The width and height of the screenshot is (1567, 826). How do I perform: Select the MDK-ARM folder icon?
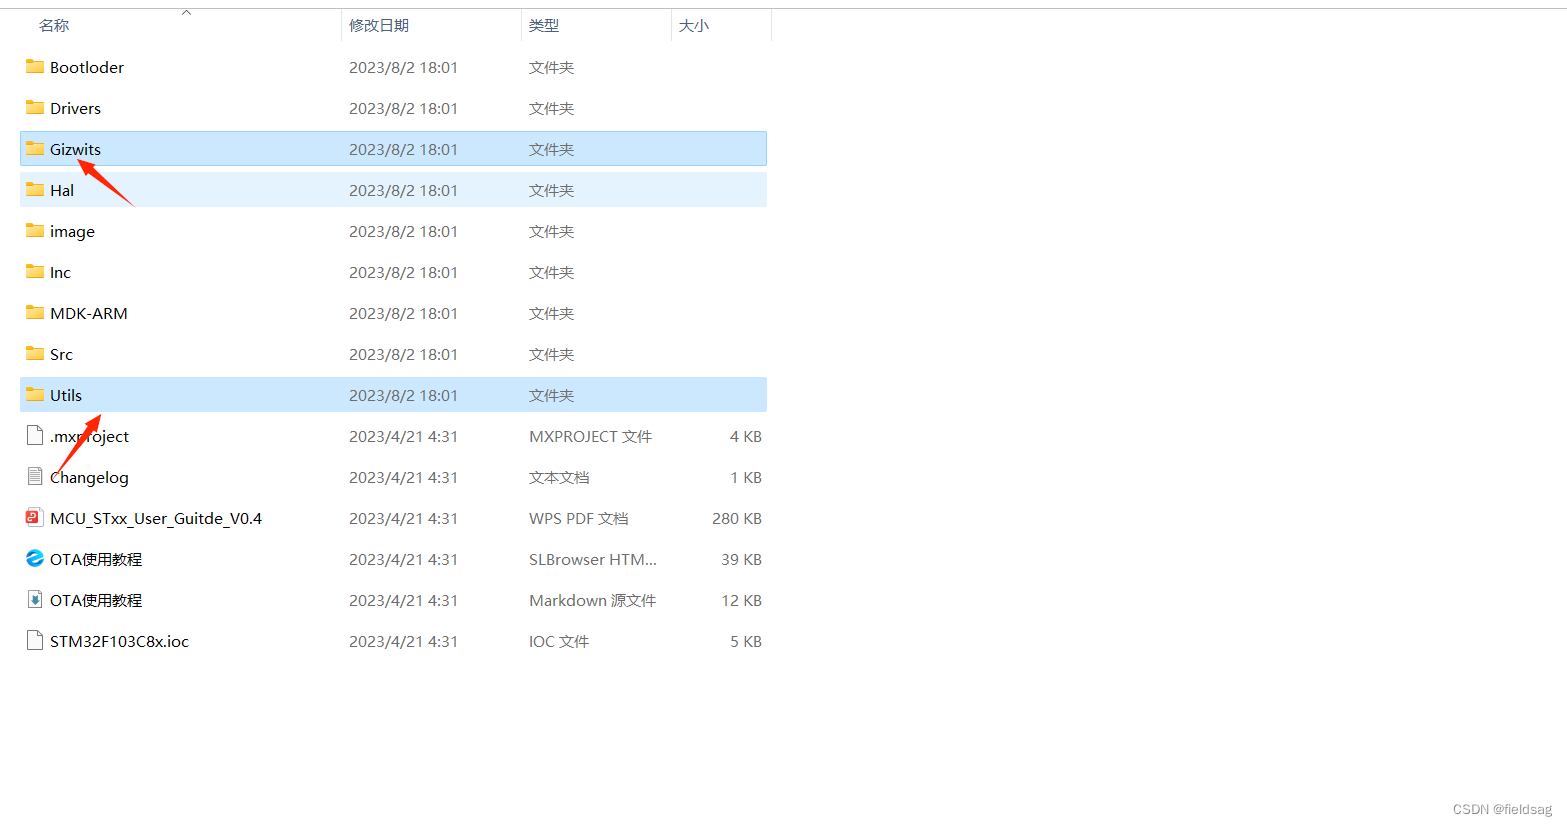click(35, 313)
